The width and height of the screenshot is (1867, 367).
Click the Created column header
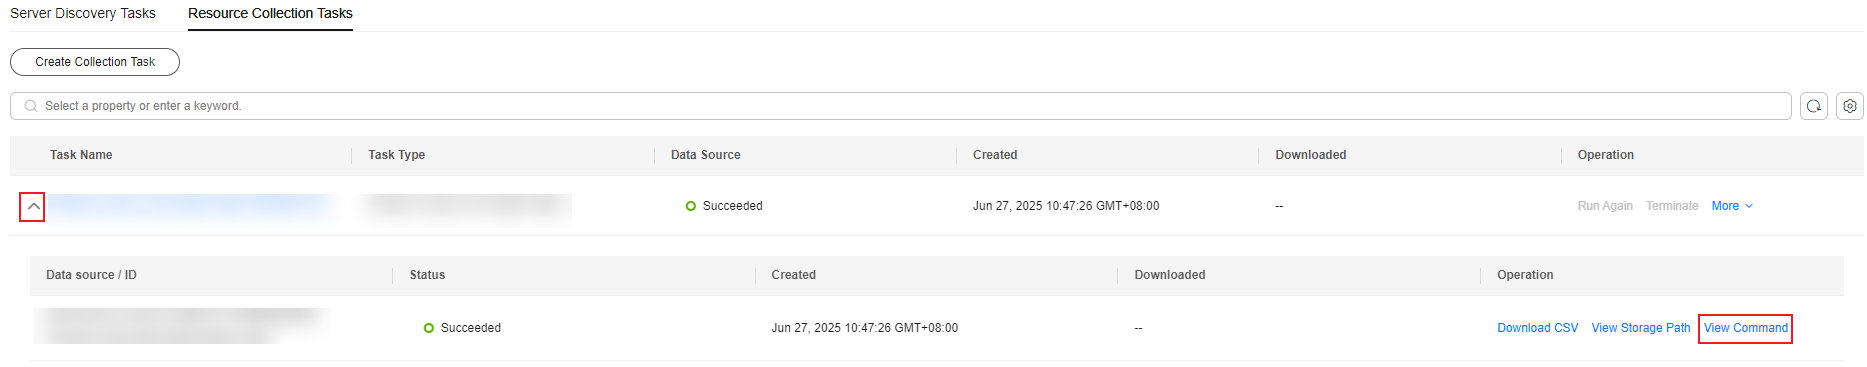[995, 155]
